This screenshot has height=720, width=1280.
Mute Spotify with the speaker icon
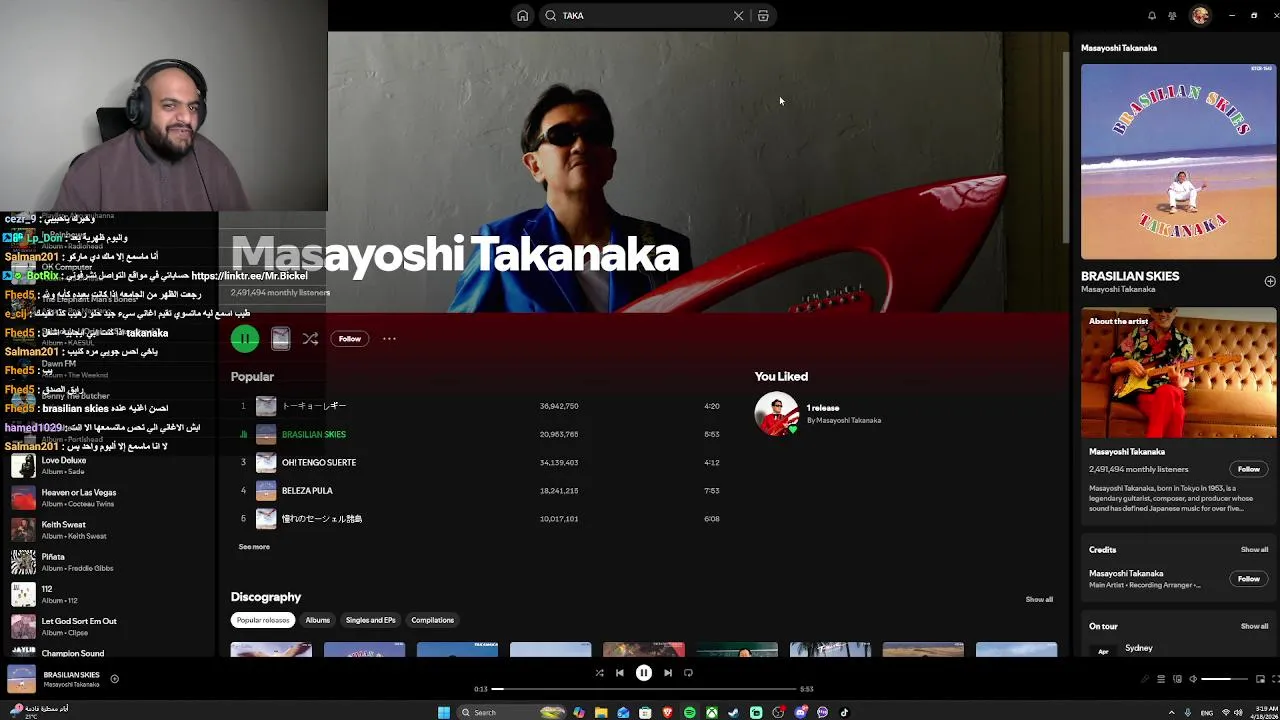coord(1192,679)
